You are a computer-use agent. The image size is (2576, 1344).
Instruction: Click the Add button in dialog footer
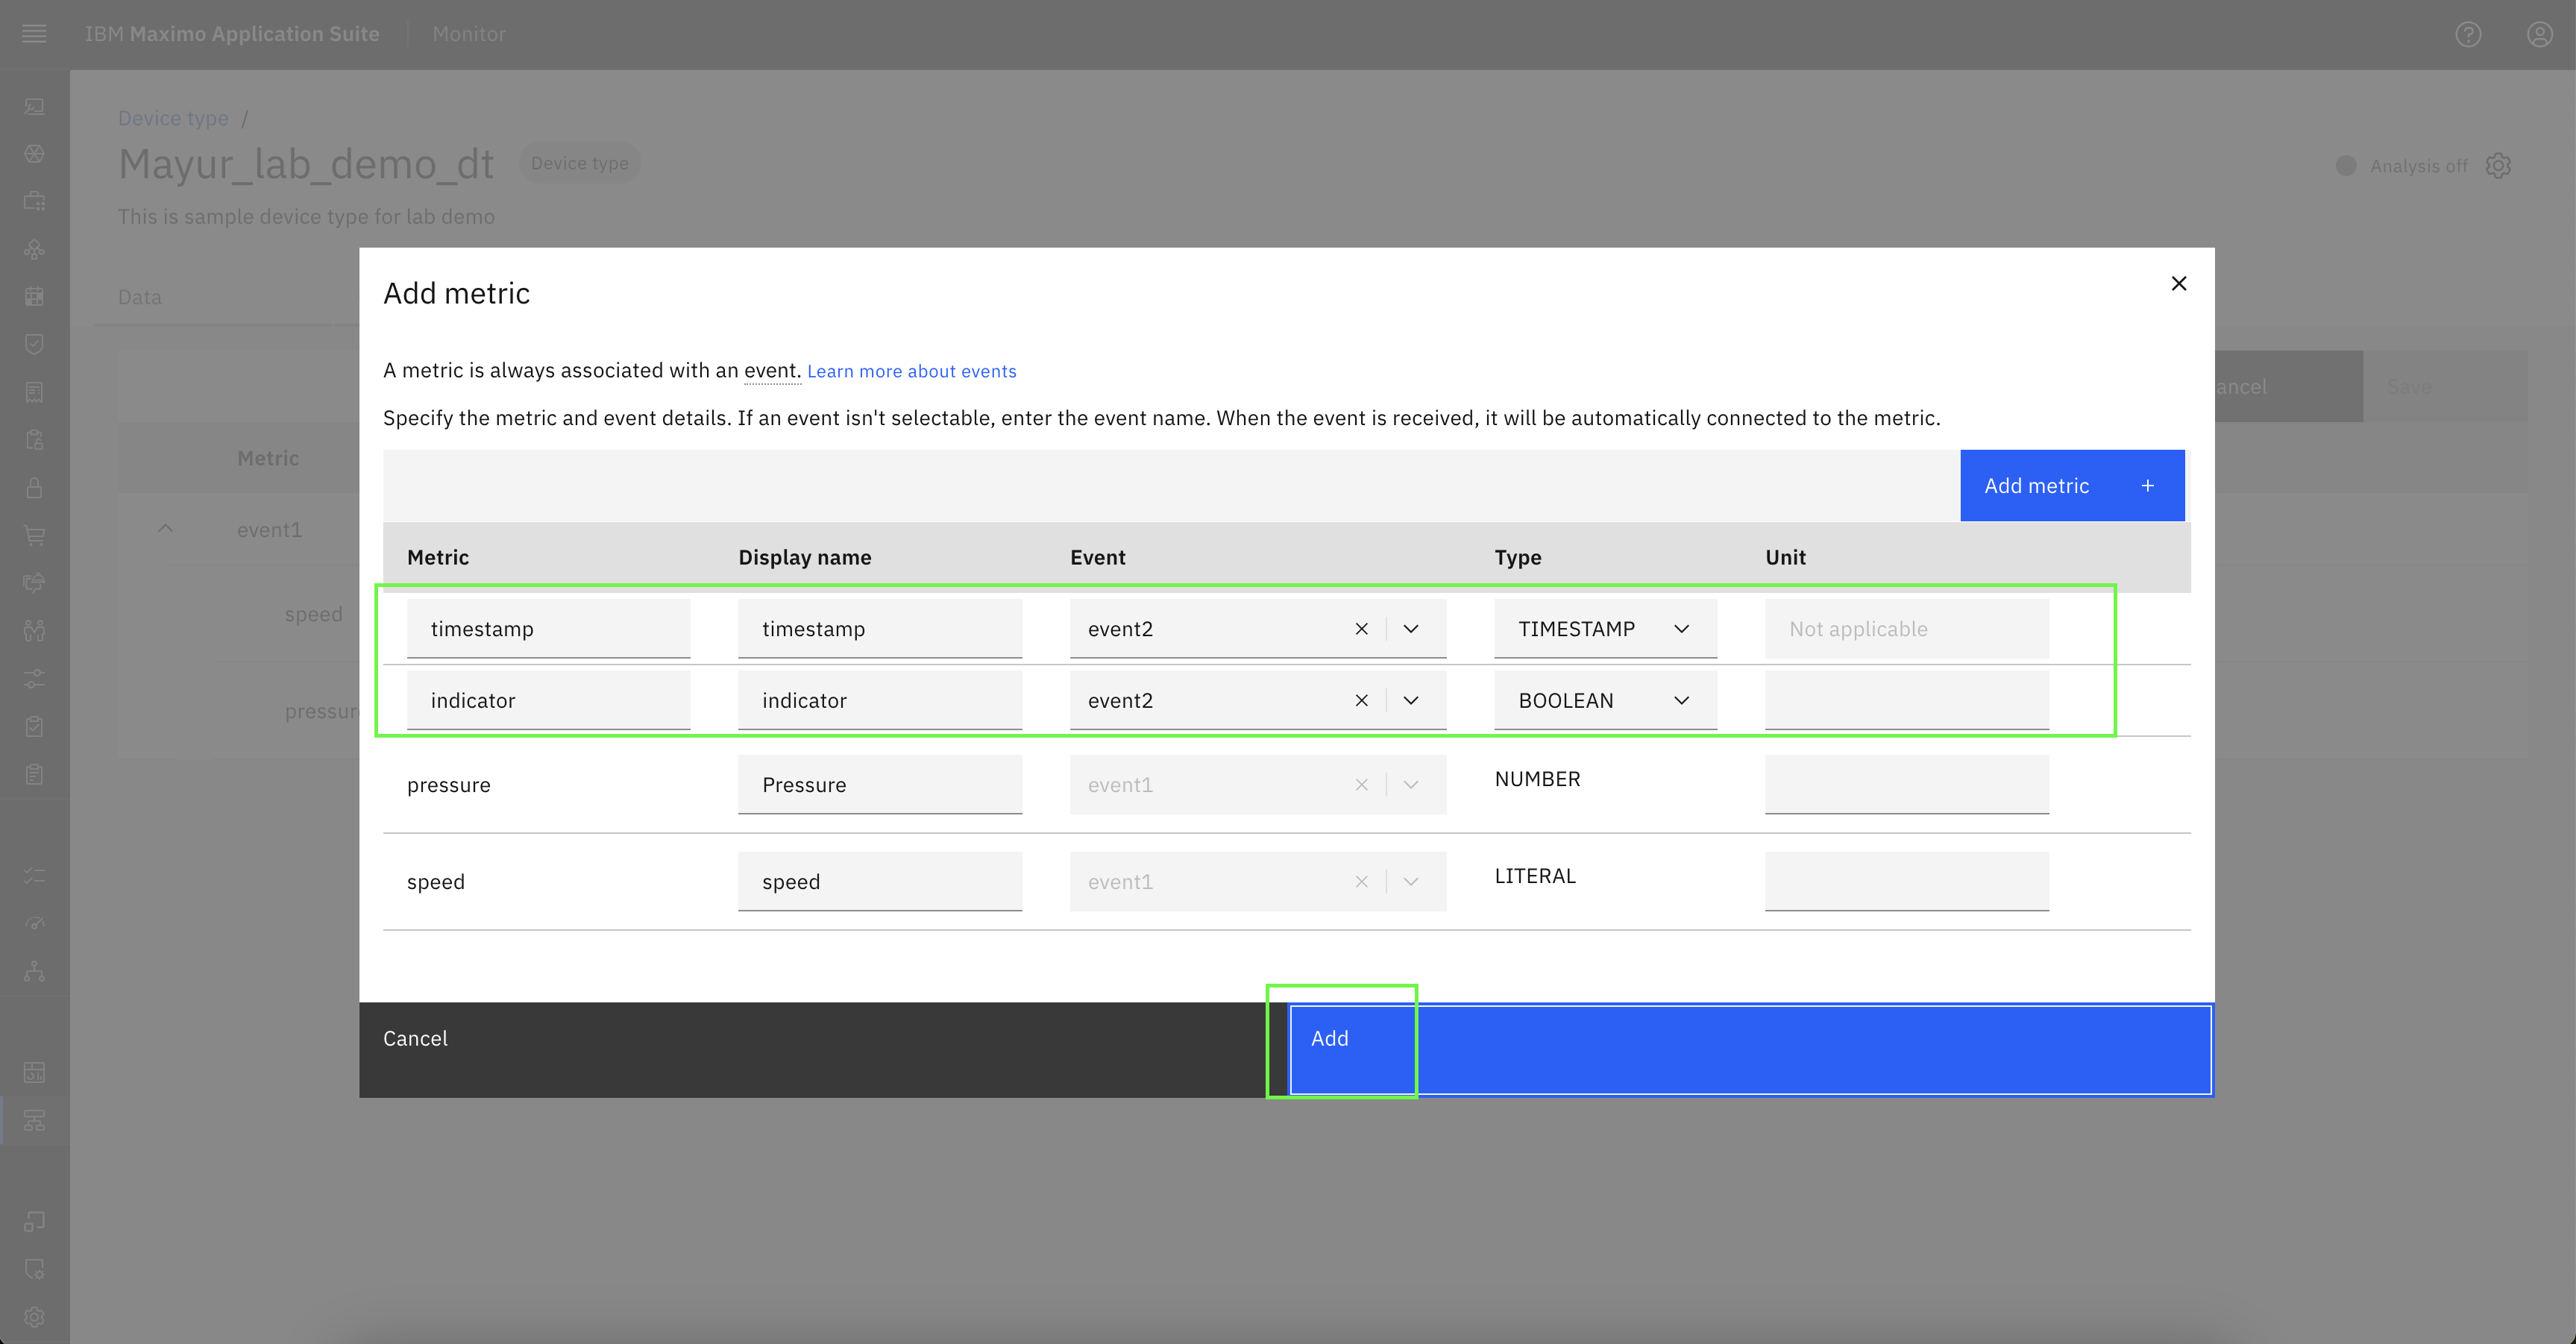click(x=1750, y=1050)
